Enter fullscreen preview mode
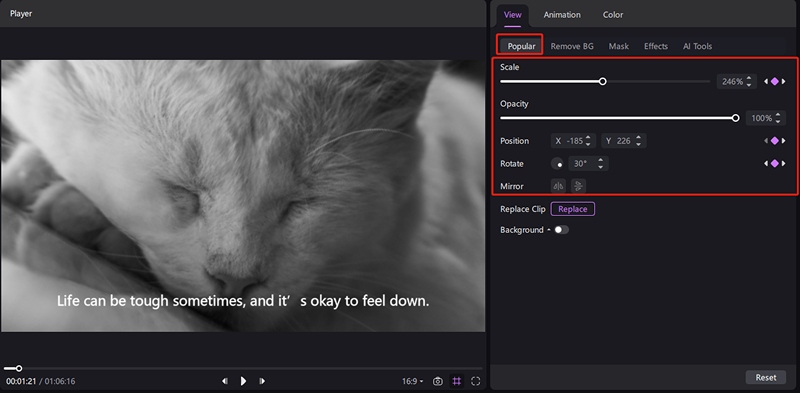The width and height of the screenshot is (800, 393). (476, 381)
